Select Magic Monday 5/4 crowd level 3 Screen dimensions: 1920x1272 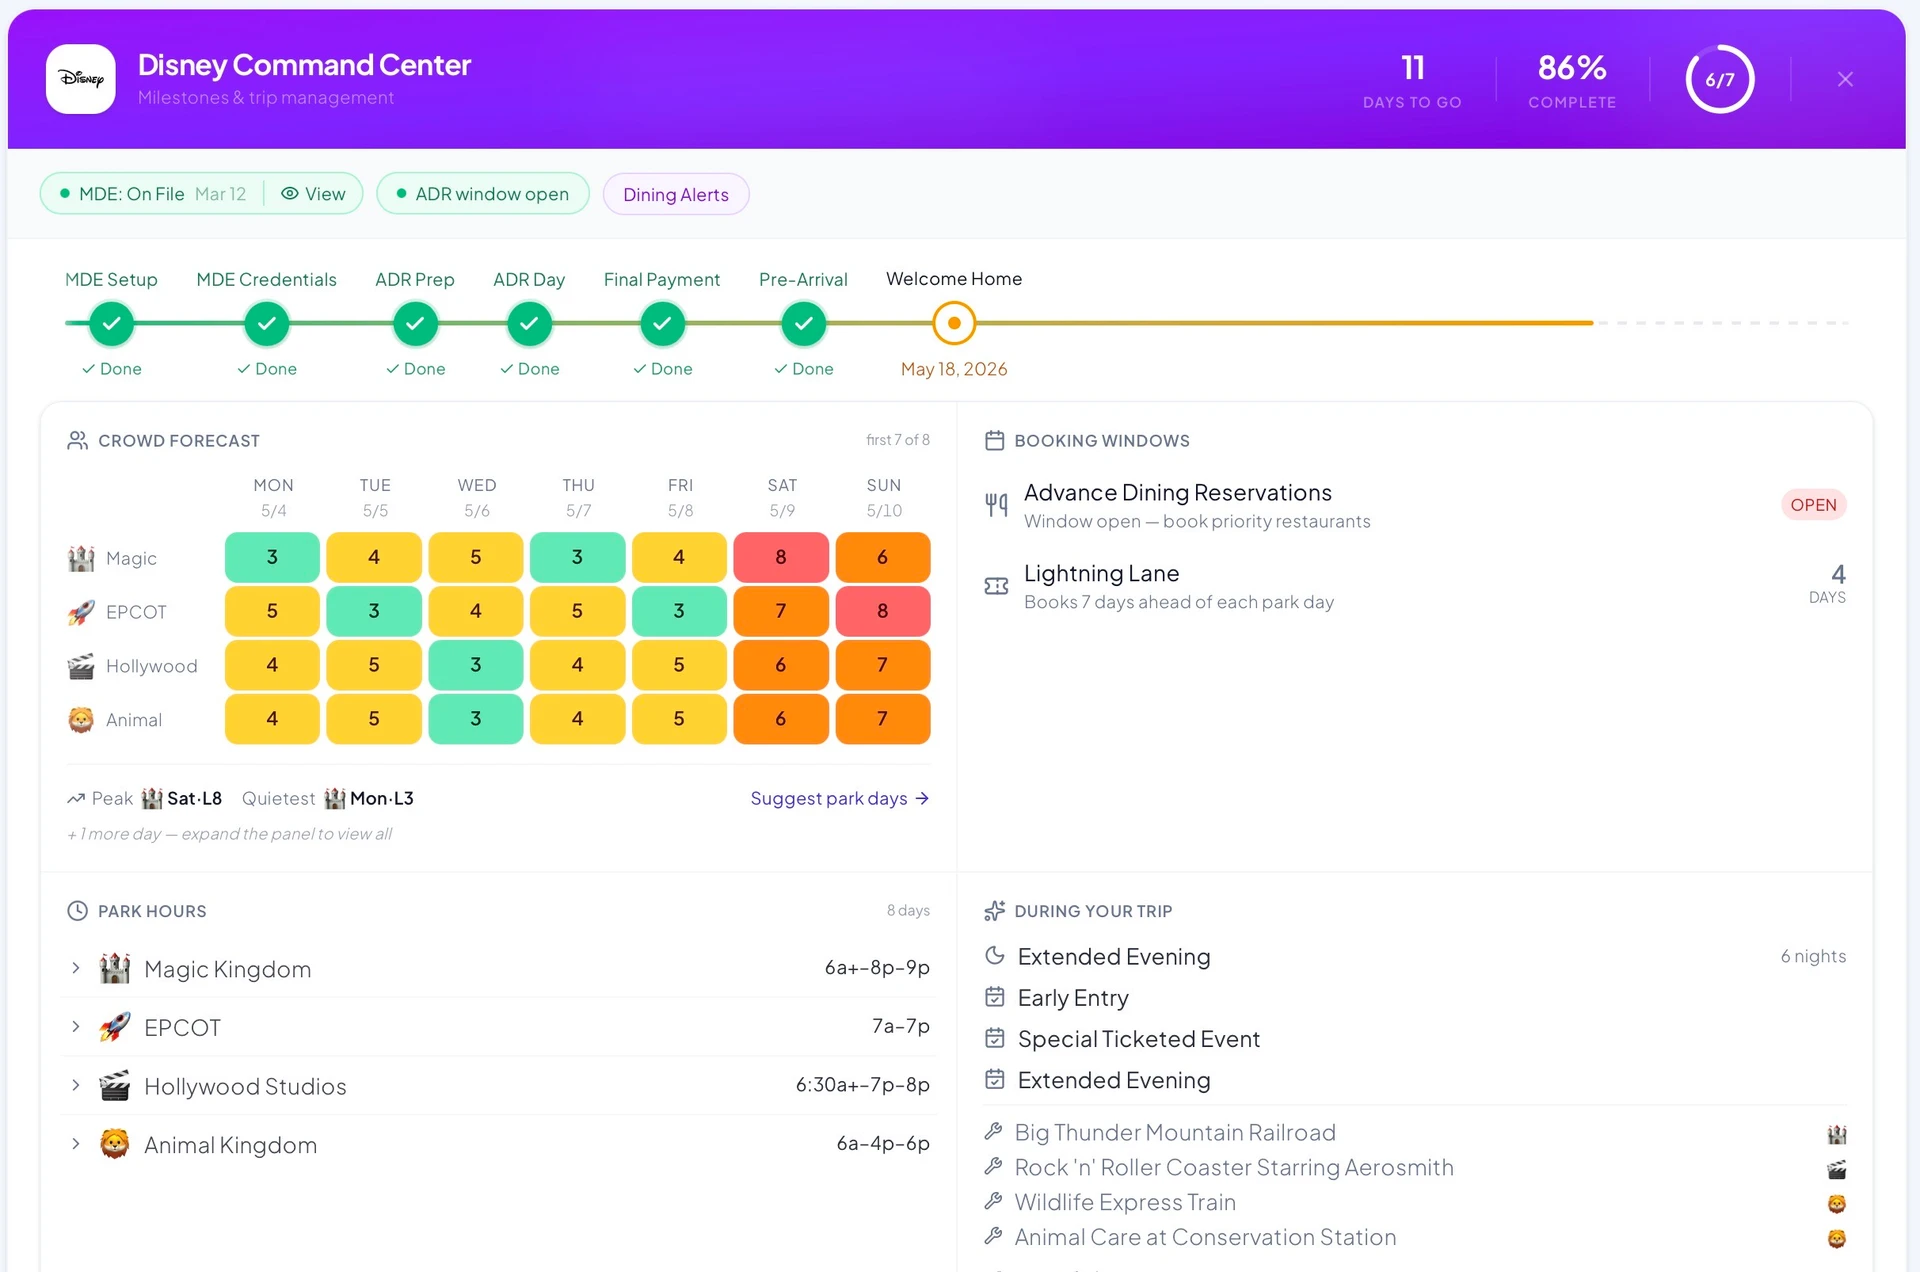272,557
